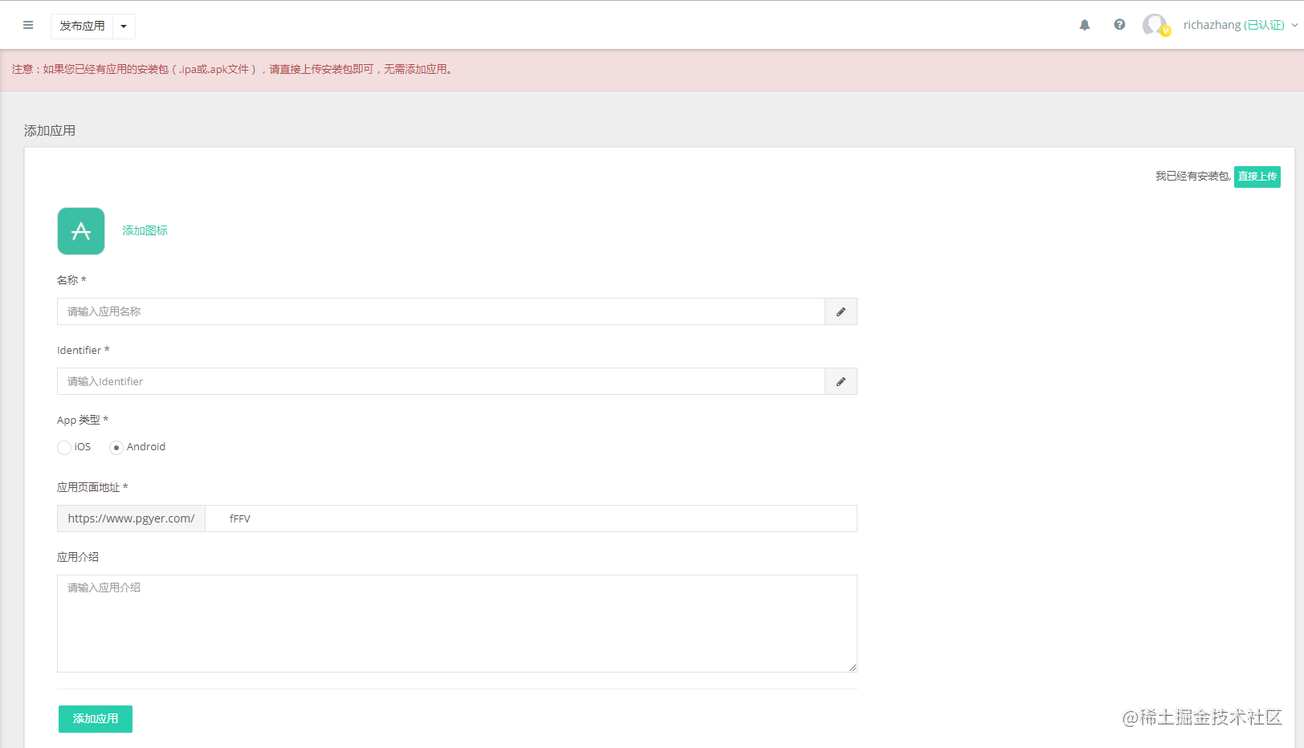Expand the 发布应用 dropdown arrow

(x=124, y=26)
